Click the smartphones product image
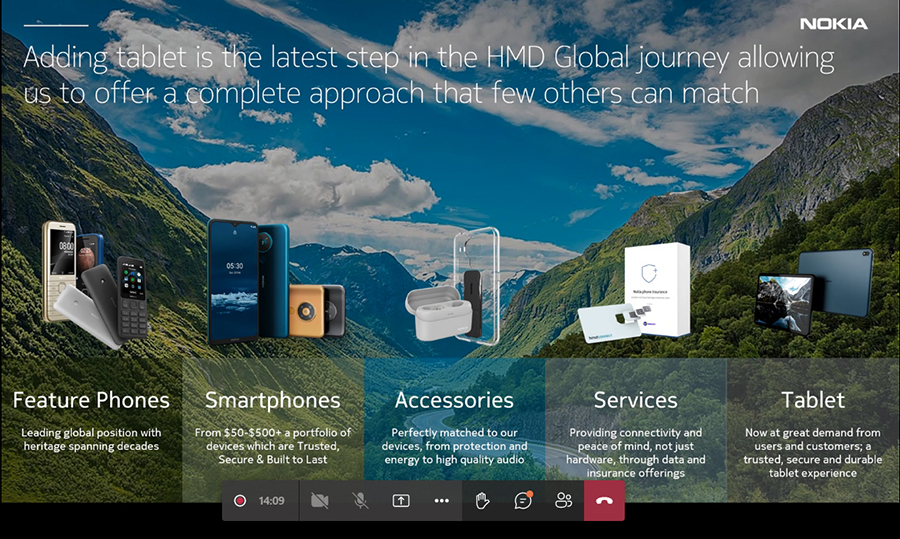 pos(276,281)
